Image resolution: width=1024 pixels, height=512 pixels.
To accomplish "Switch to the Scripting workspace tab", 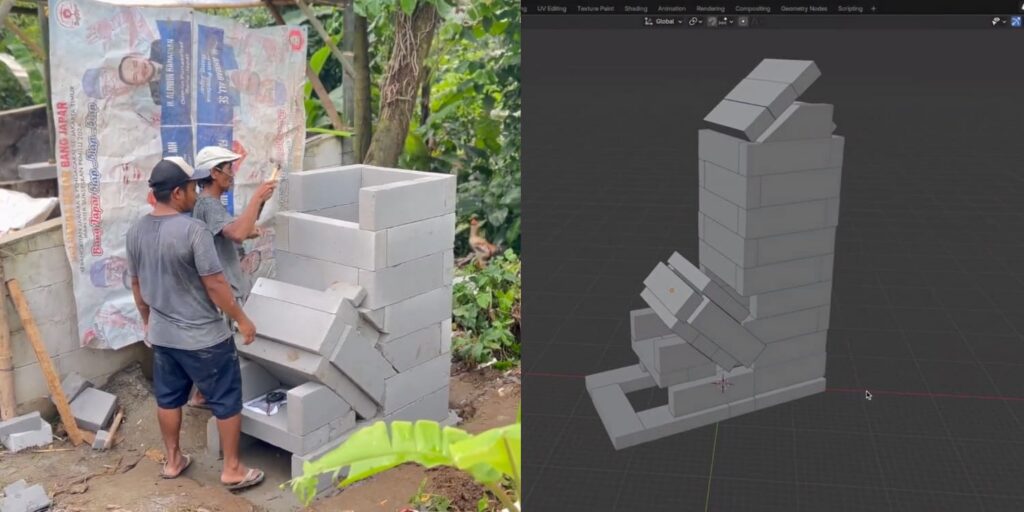I will (850, 8).
